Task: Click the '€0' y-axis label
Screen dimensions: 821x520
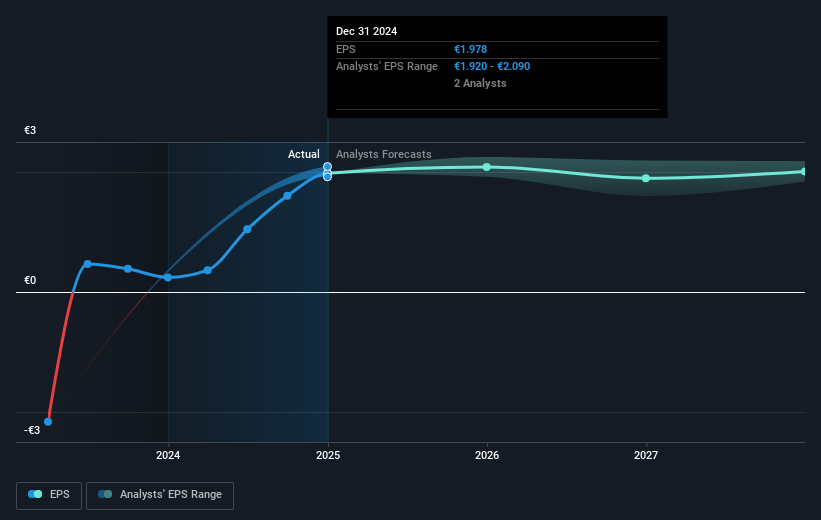Action: point(30,280)
